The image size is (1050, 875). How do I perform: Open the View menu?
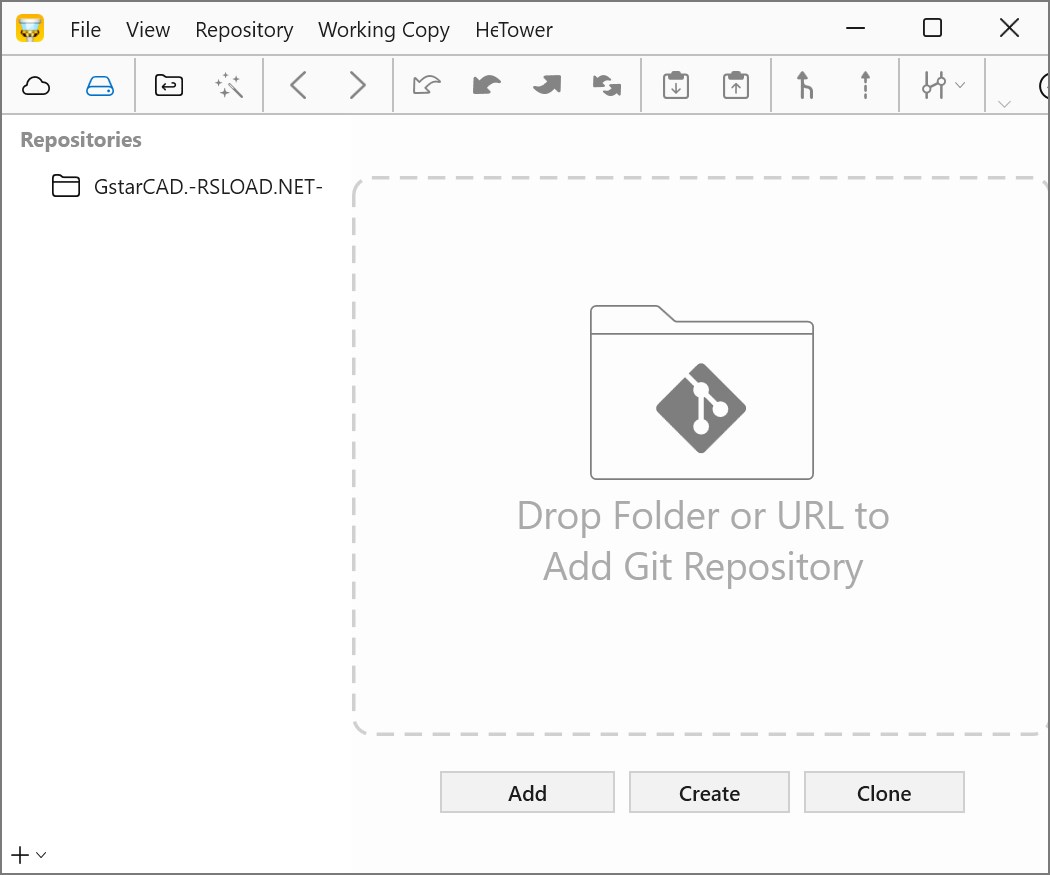(x=148, y=29)
